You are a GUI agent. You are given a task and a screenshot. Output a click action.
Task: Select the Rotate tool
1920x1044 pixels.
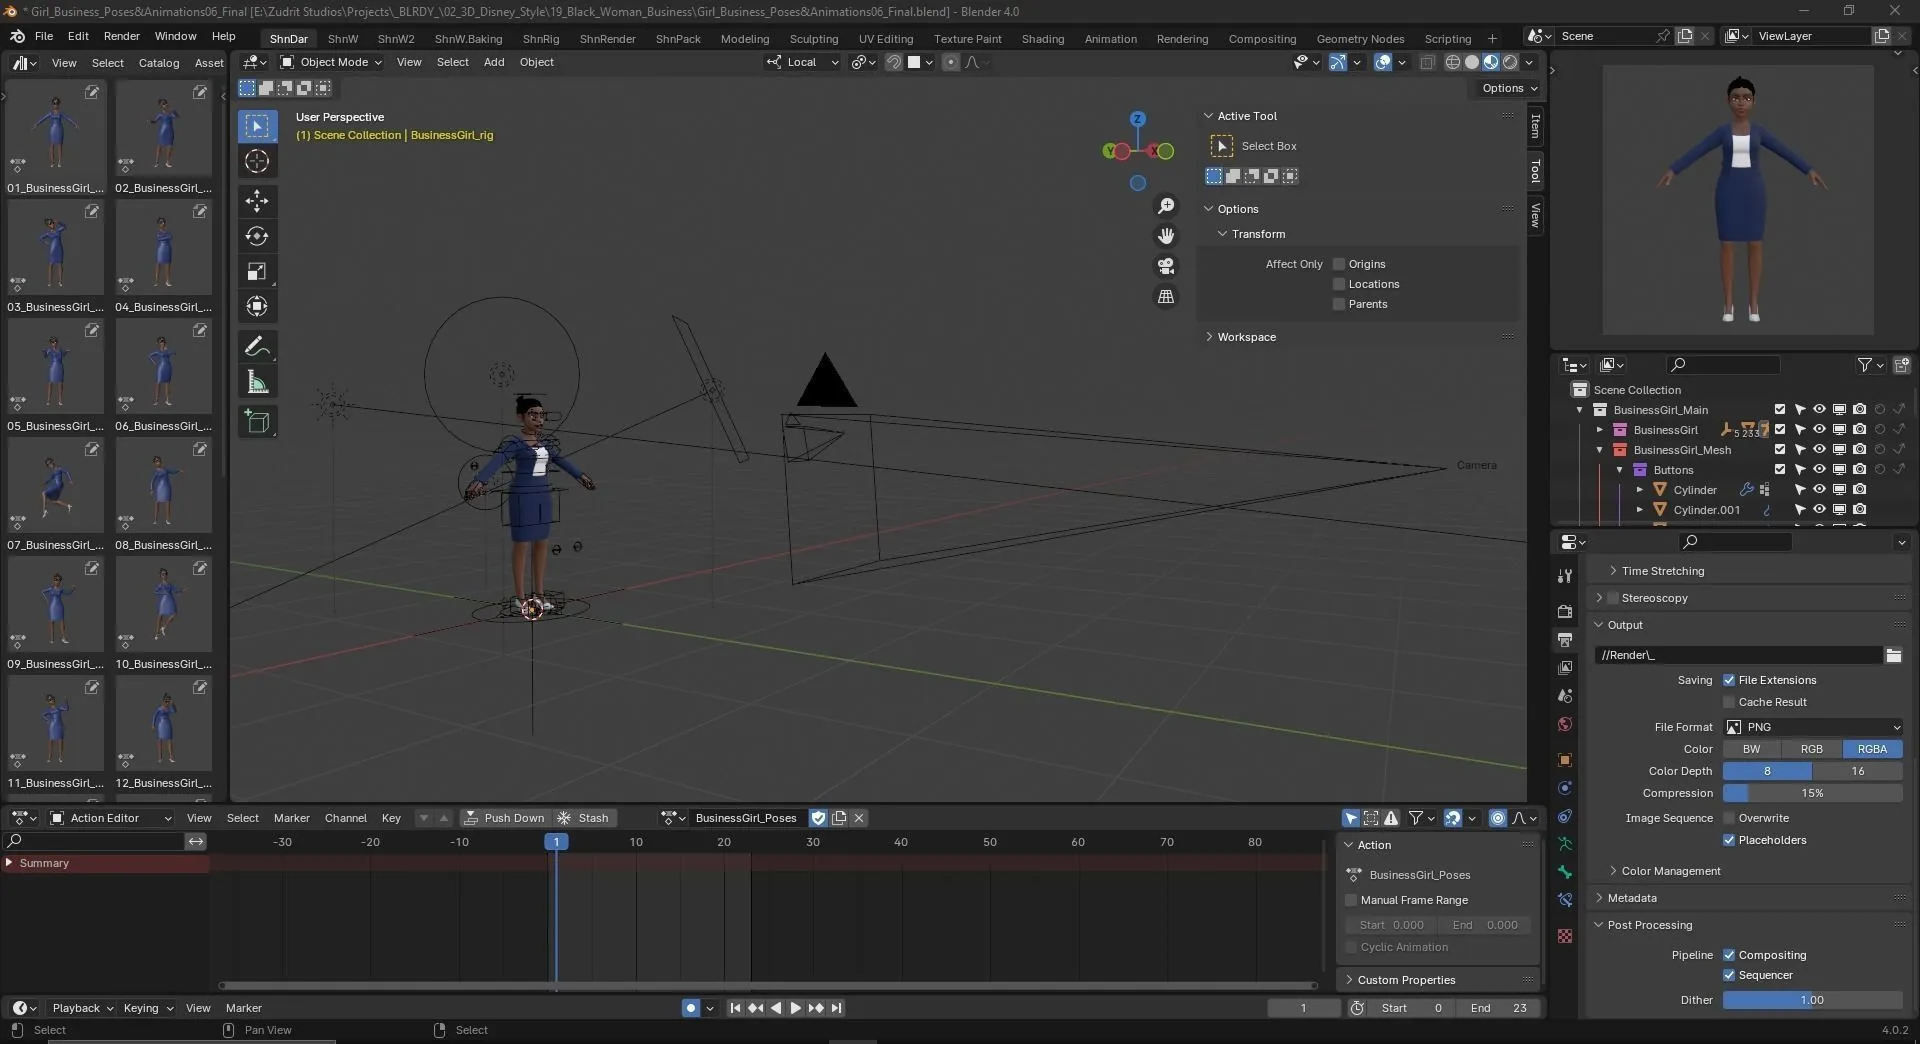(257, 236)
